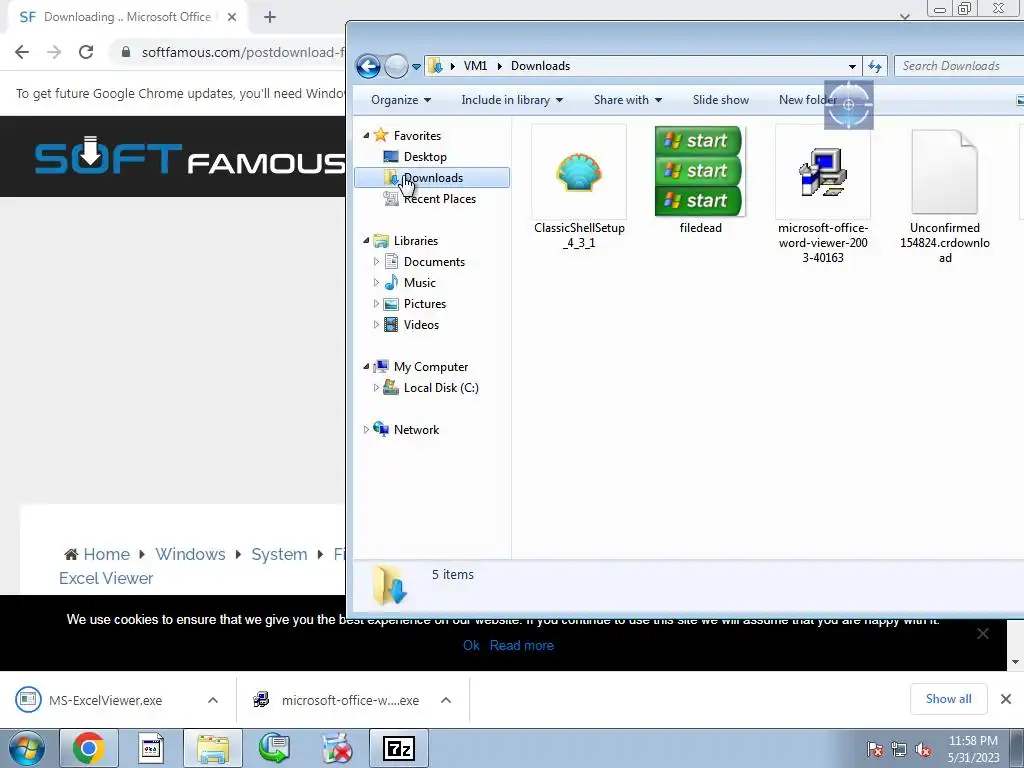1024x768 pixels.
Task: Click VM1 in the address breadcrumb
Action: pyautogui.click(x=475, y=66)
